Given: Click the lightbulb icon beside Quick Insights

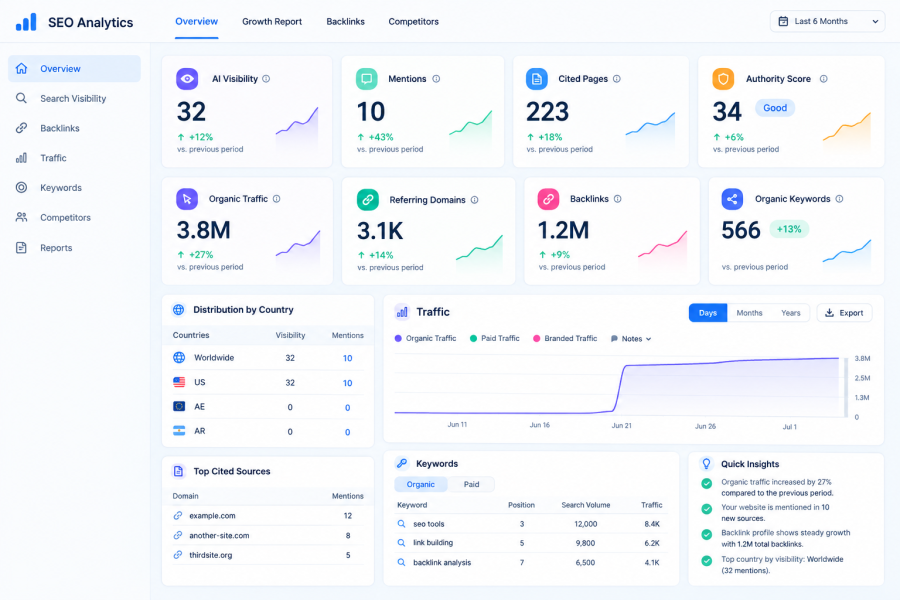Looking at the screenshot, I should (707, 463).
